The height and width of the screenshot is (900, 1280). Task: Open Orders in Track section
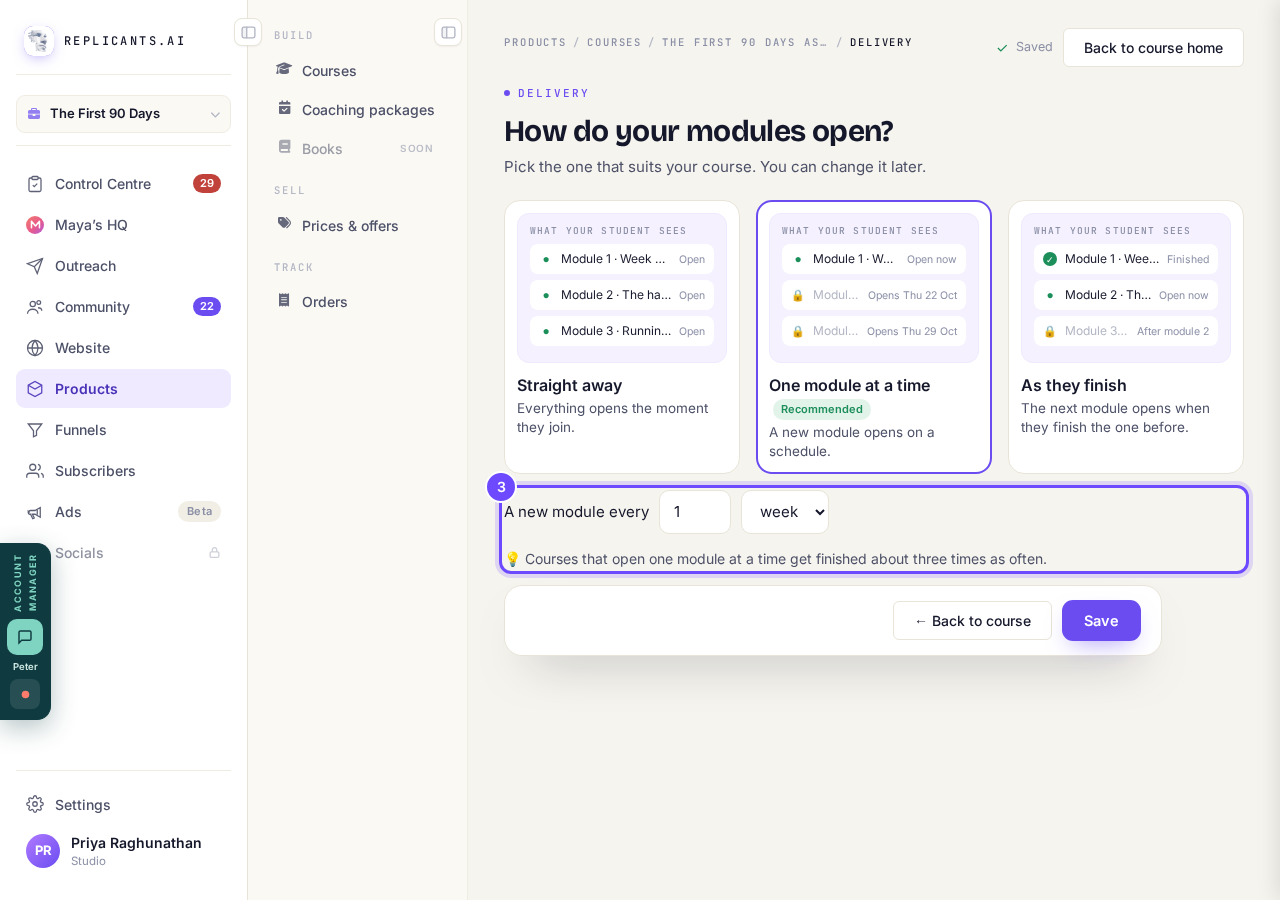(x=357, y=302)
